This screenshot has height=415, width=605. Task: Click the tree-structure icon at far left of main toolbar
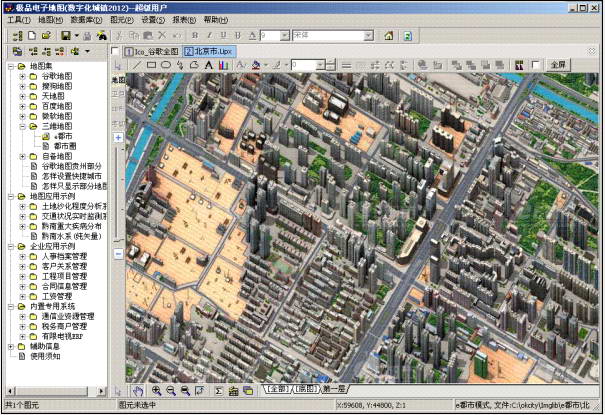(x=17, y=36)
